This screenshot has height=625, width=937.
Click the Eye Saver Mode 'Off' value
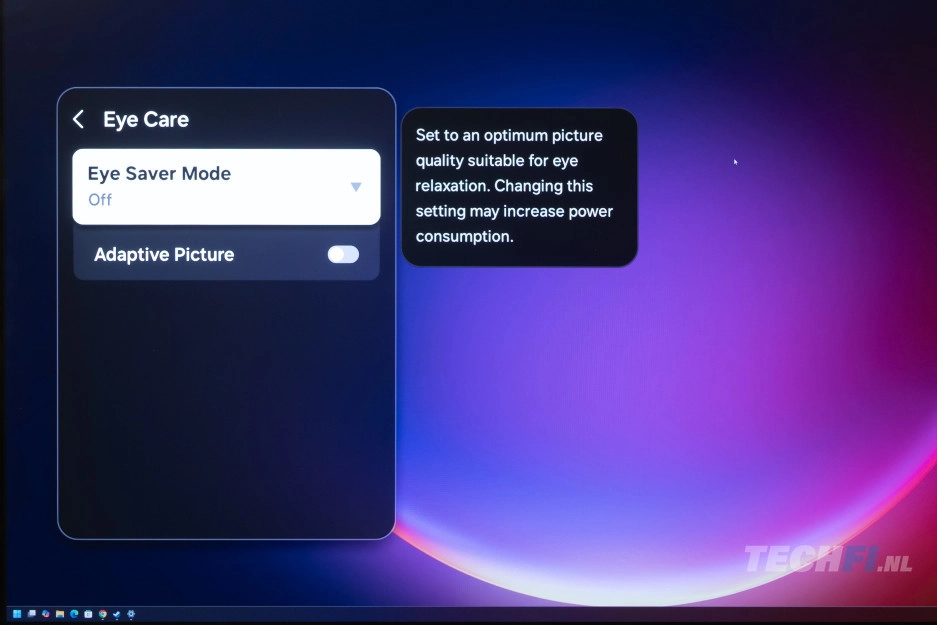coord(100,200)
